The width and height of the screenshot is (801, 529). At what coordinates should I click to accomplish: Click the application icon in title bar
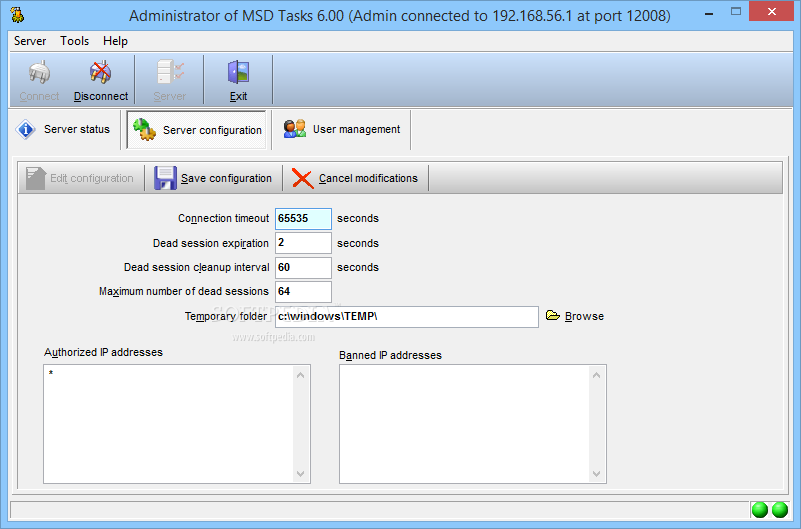(x=17, y=15)
